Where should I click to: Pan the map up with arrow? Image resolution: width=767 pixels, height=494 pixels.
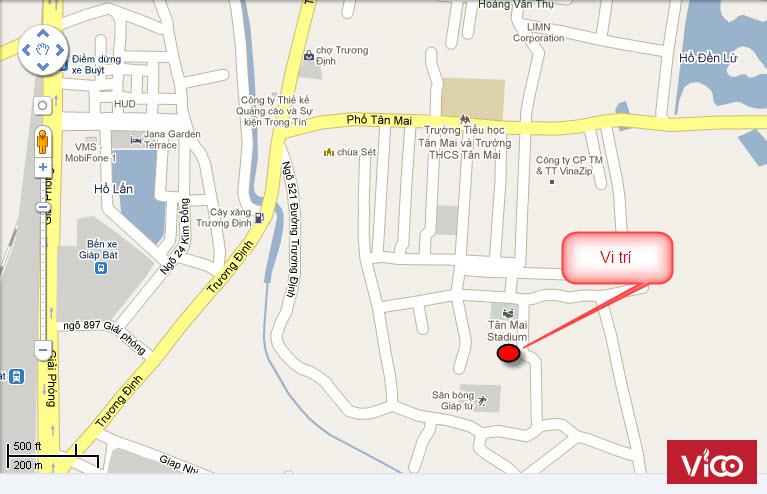click(x=43, y=33)
